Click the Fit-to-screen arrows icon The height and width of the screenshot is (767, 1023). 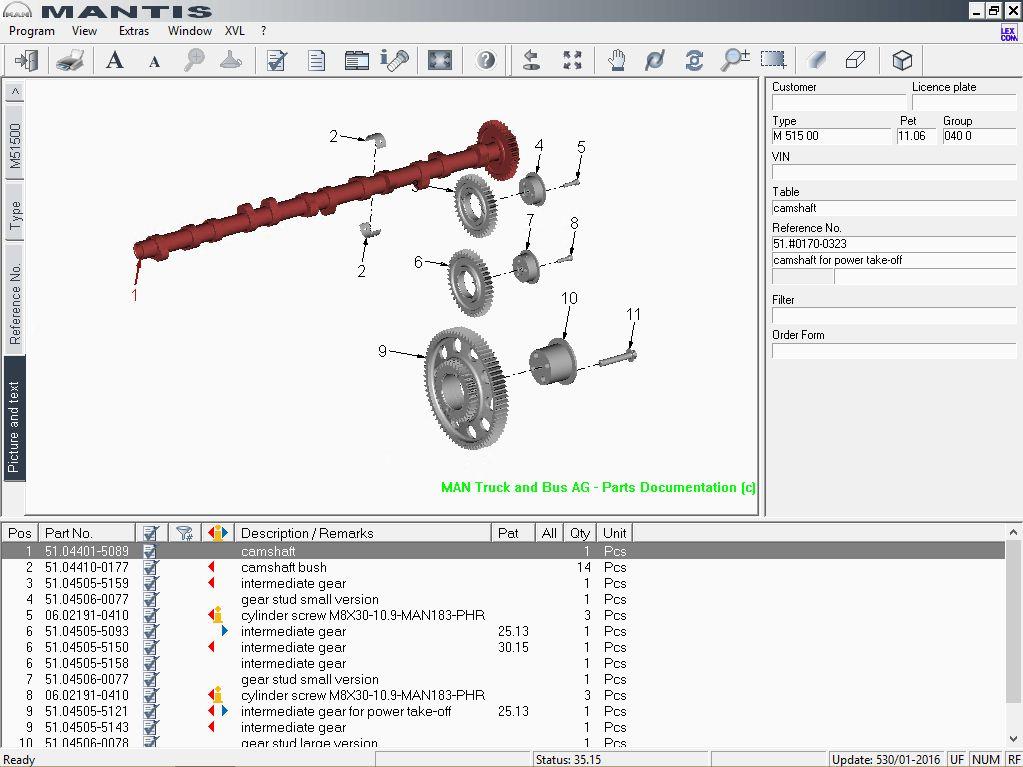[x=572, y=60]
